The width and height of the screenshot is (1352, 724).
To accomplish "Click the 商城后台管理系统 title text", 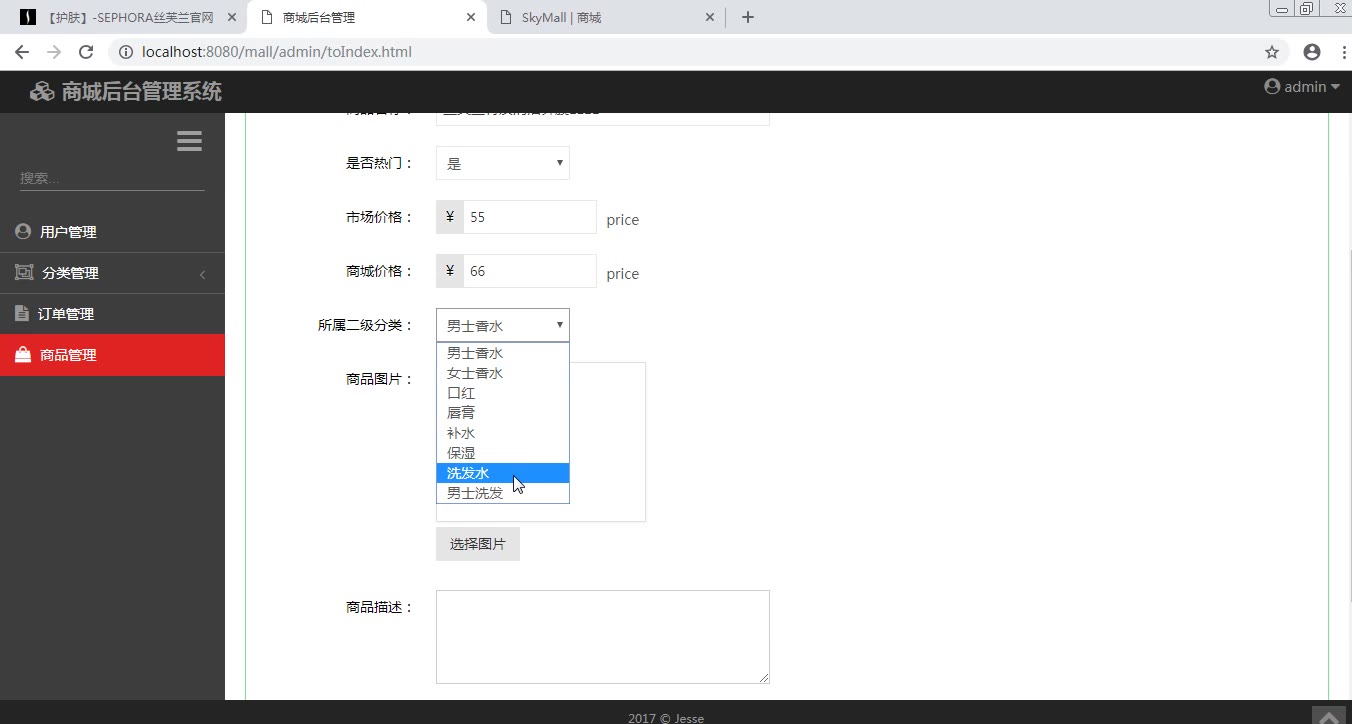I will click(x=142, y=92).
